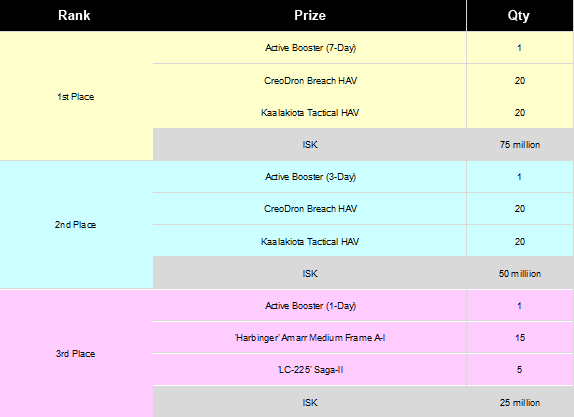Screen dimensions: 574x417
Task: Select the quantity 15 cell
Action: point(520,338)
